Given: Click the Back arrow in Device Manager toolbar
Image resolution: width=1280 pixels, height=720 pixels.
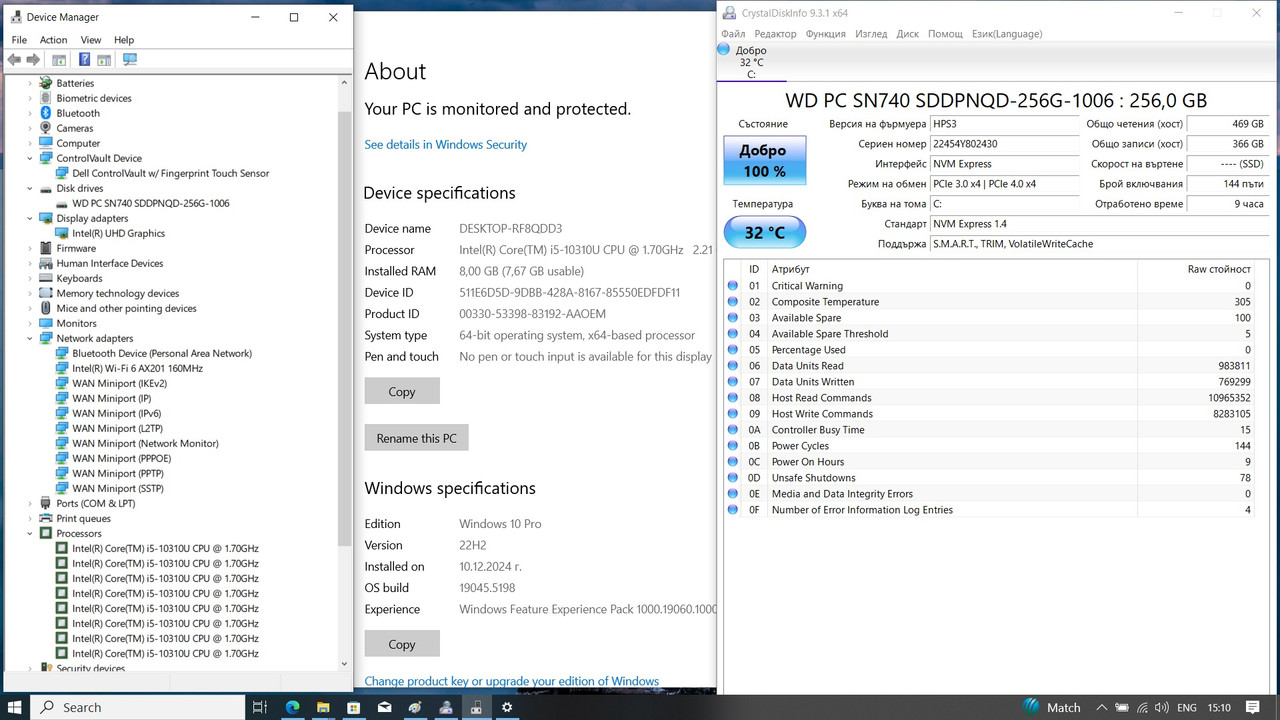Looking at the screenshot, I should [x=14, y=60].
